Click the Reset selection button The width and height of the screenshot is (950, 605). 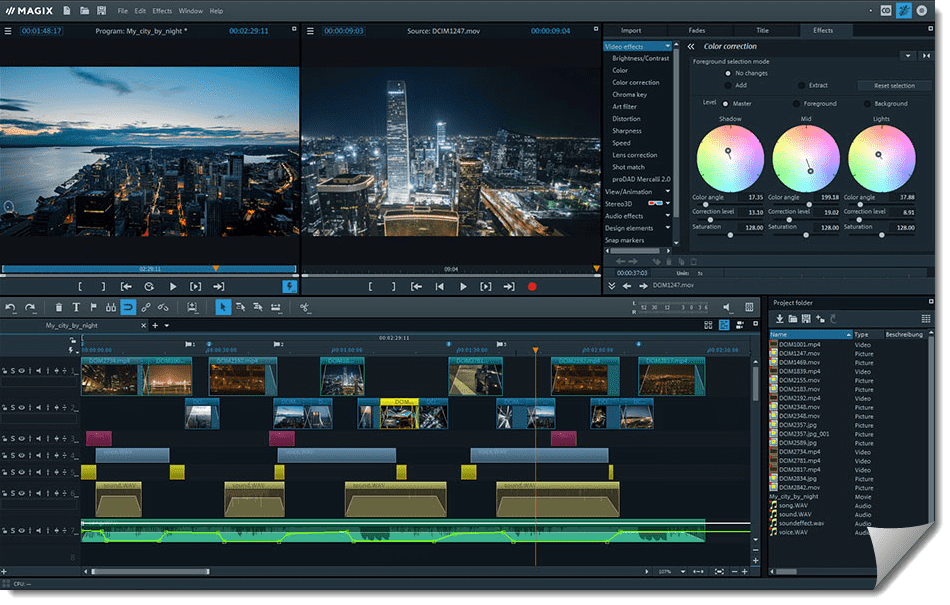pos(894,85)
